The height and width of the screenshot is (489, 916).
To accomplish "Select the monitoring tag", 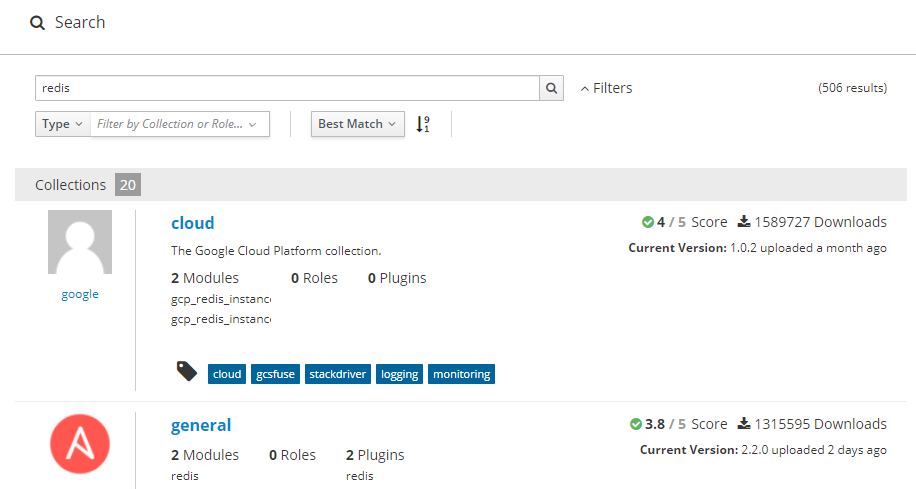I will pos(462,374).
